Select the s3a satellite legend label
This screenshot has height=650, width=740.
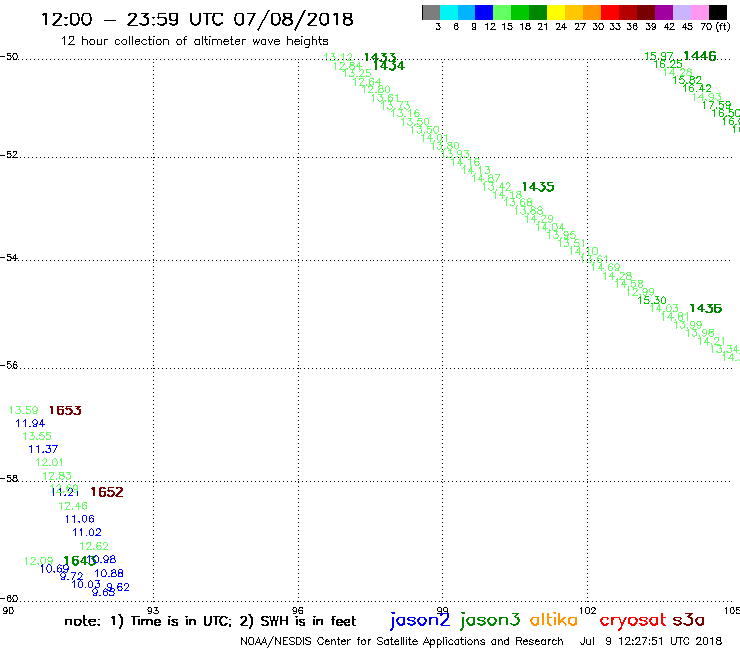(x=688, y=620)
